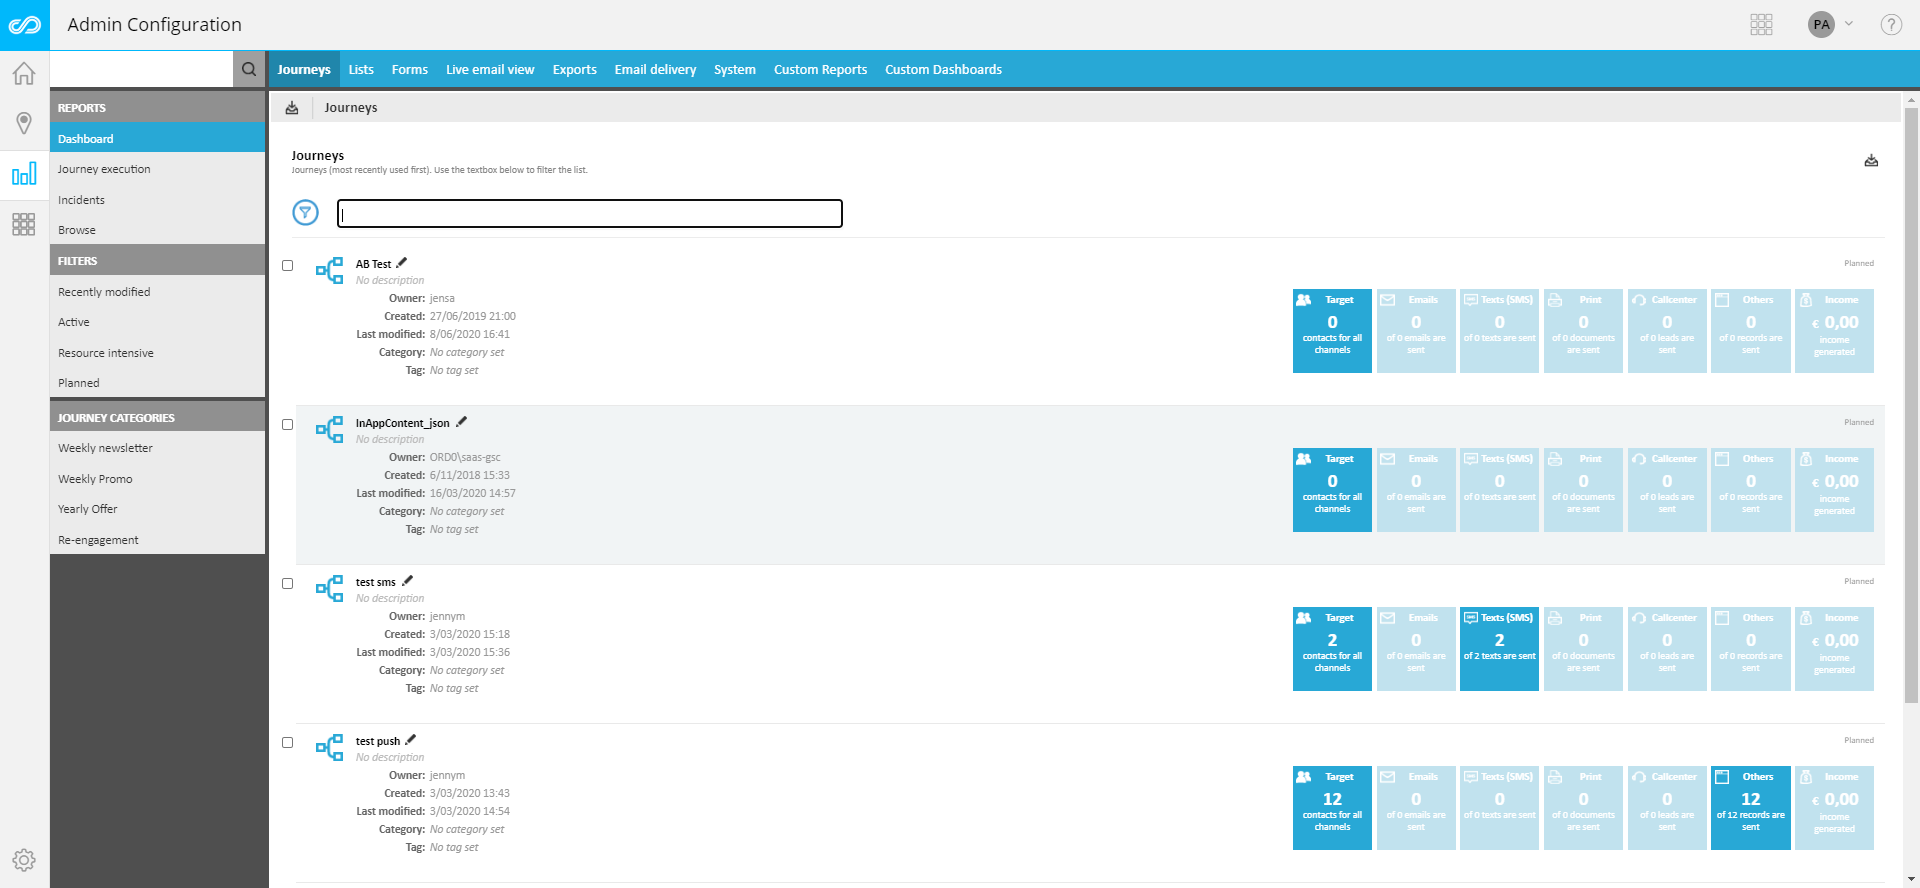Select the InAppContent_json journey checkbox

point(288,425)
